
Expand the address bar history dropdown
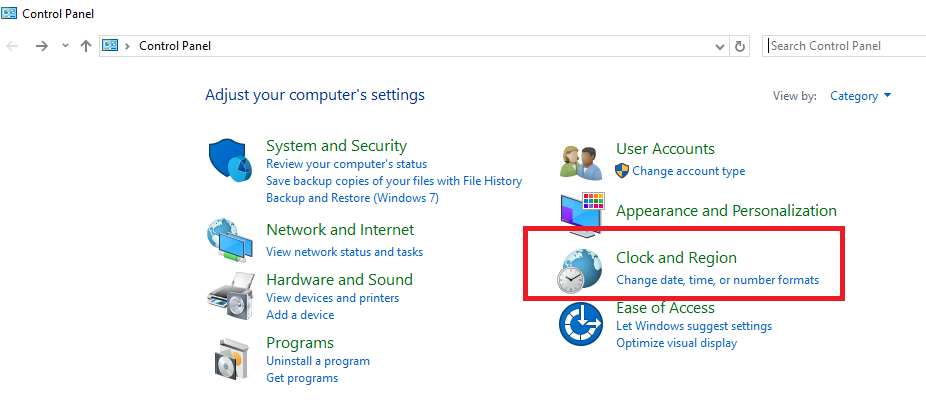point(720,46)
